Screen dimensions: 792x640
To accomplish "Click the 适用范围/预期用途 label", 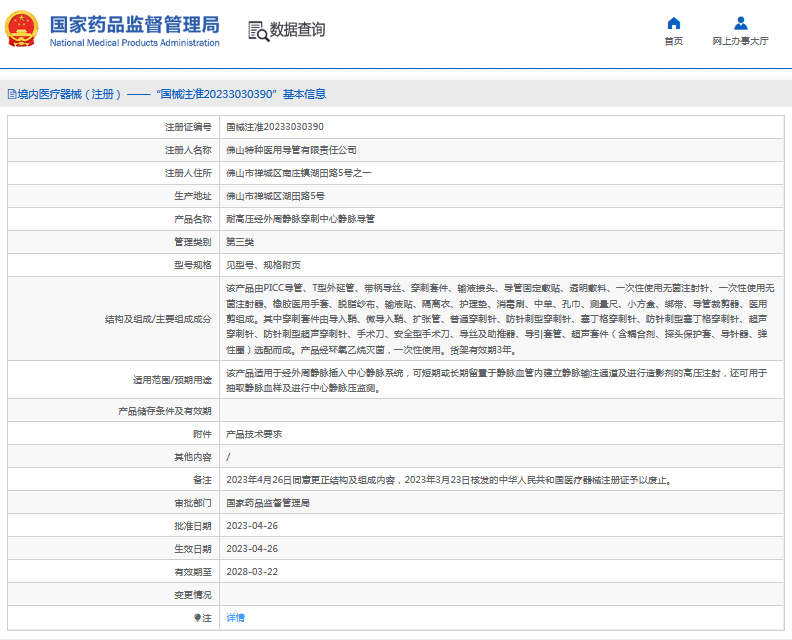I will [x=172, y=380].
